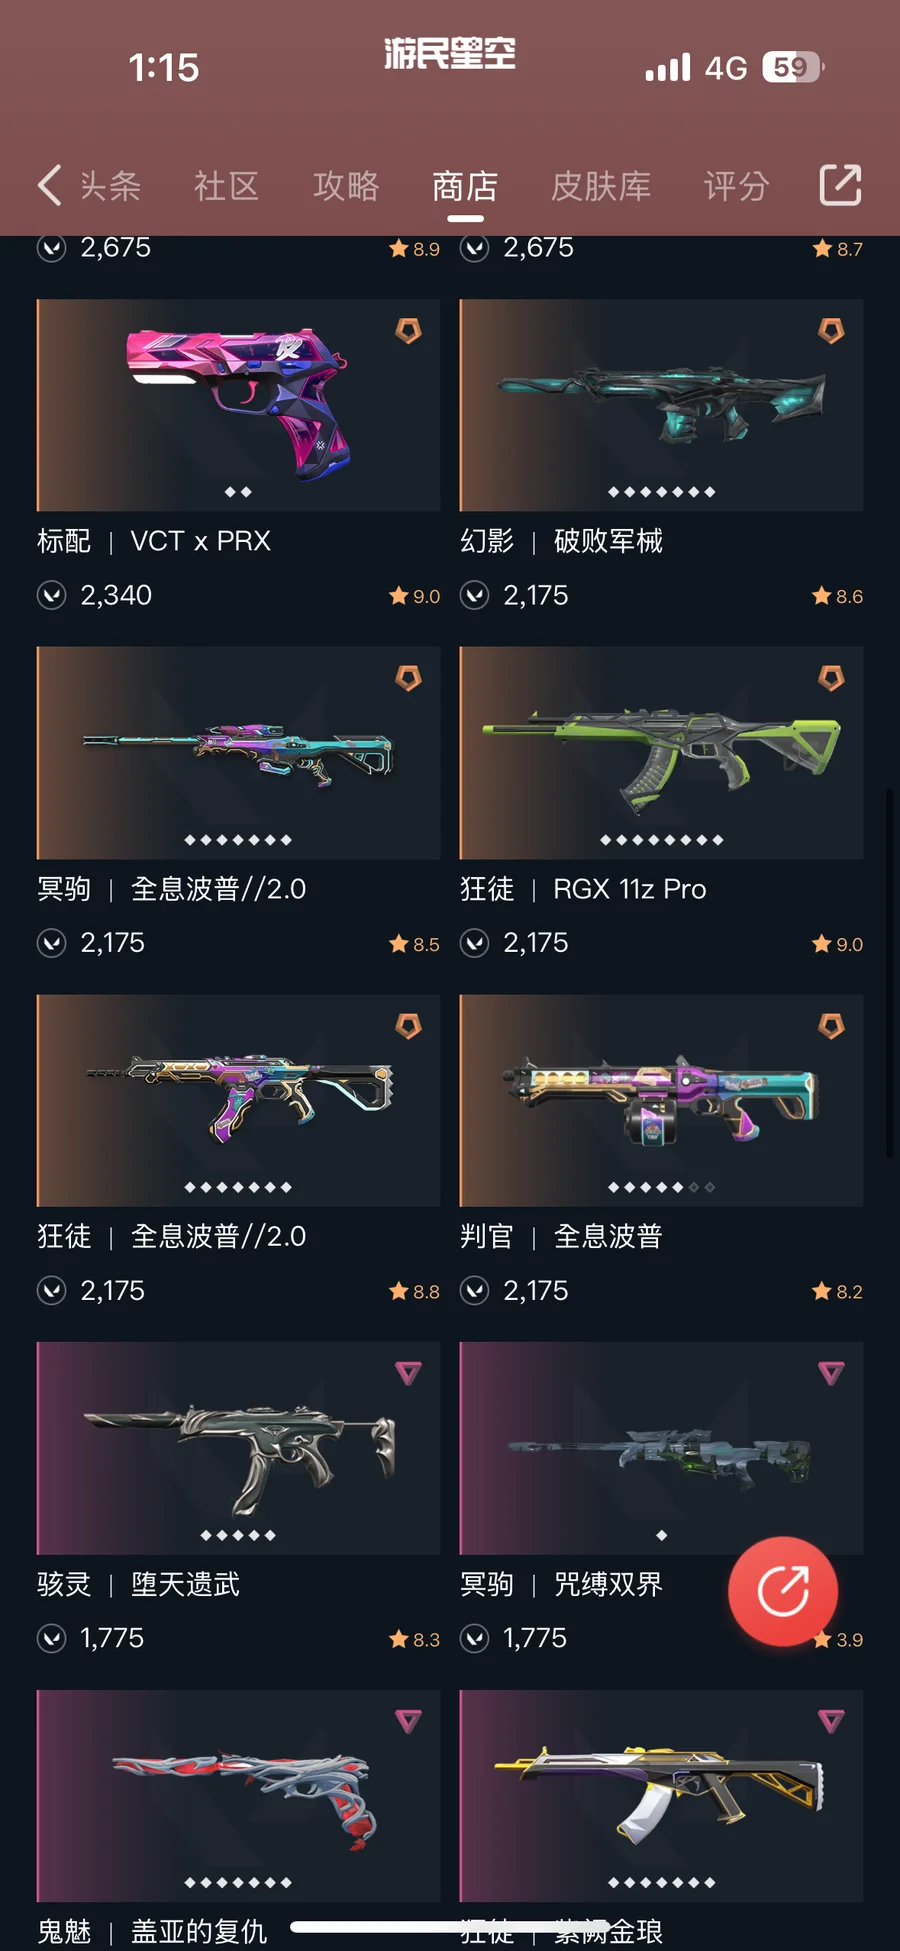The height and width of the screenshot is (1951, 900).
Task: Tap the back arrow in header
Action: 50,185
